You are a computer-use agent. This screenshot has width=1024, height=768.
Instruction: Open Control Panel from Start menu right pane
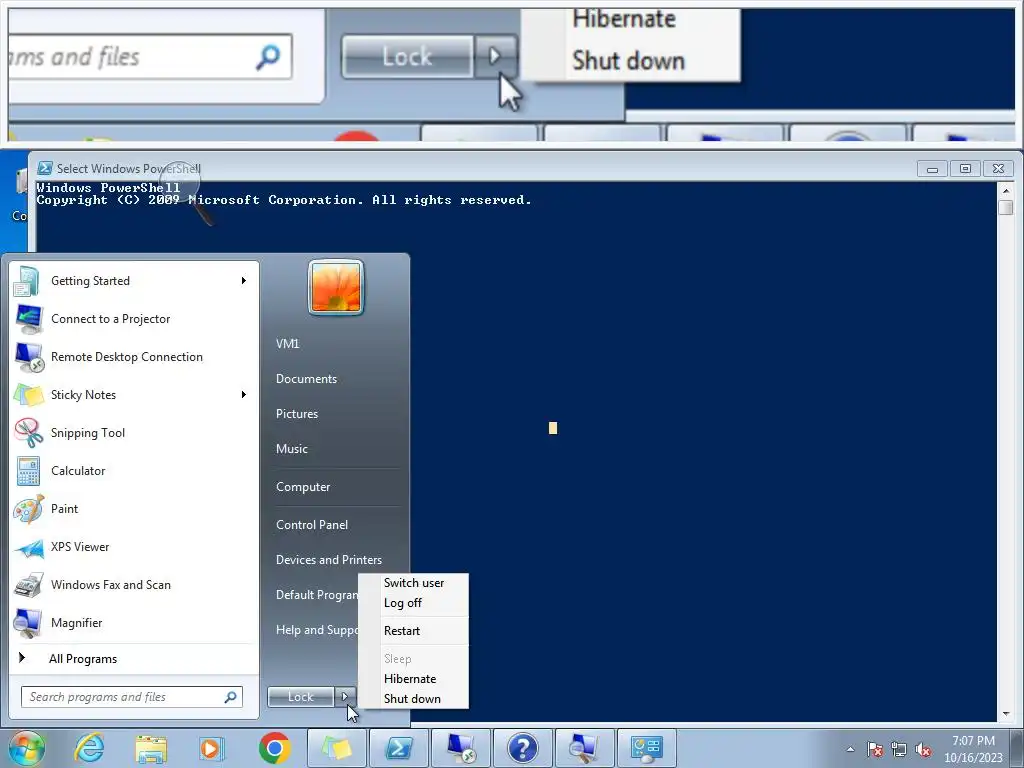pos(312,525)
